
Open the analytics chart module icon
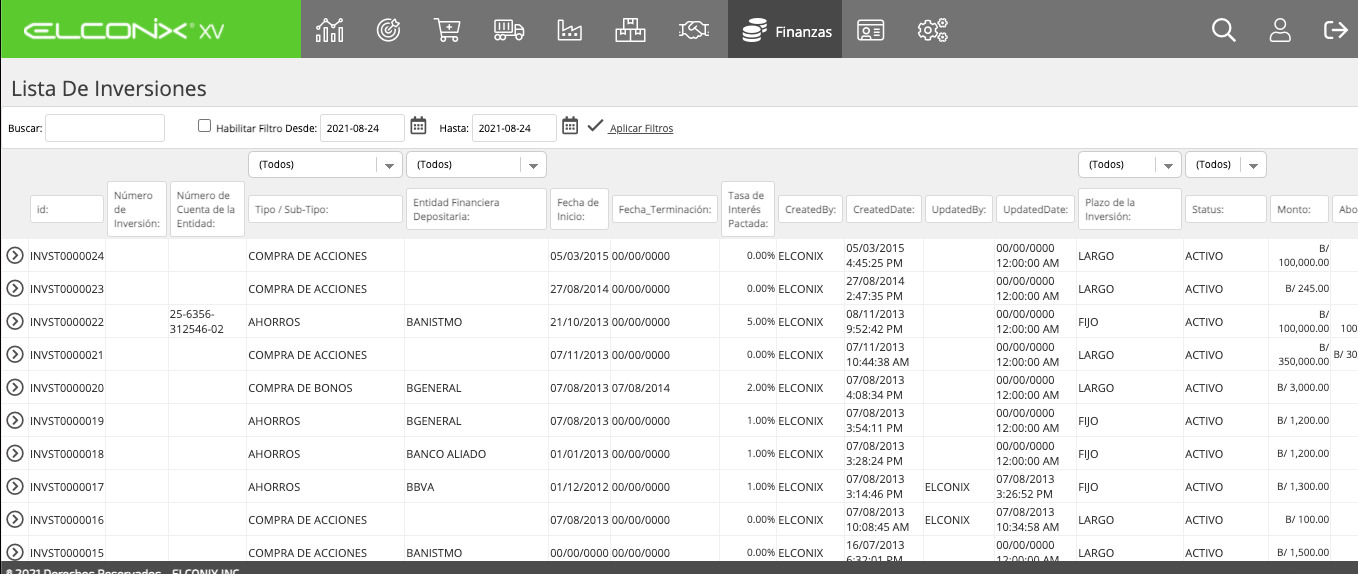[x=329, y=30]
